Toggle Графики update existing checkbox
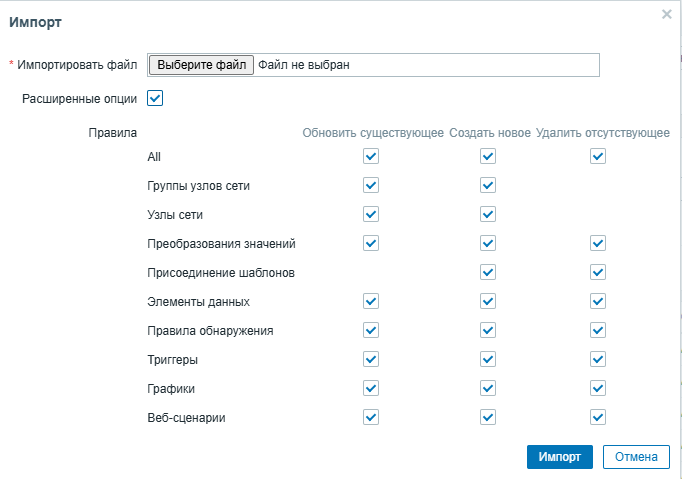The height and width of the screenshot is (479, 682). tap(371, 388)
